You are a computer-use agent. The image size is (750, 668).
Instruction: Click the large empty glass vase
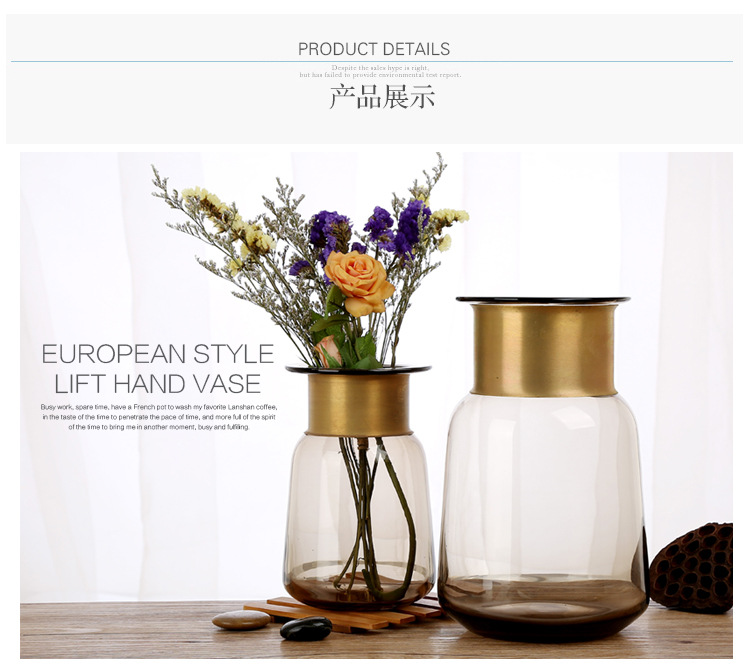[543, 469]
